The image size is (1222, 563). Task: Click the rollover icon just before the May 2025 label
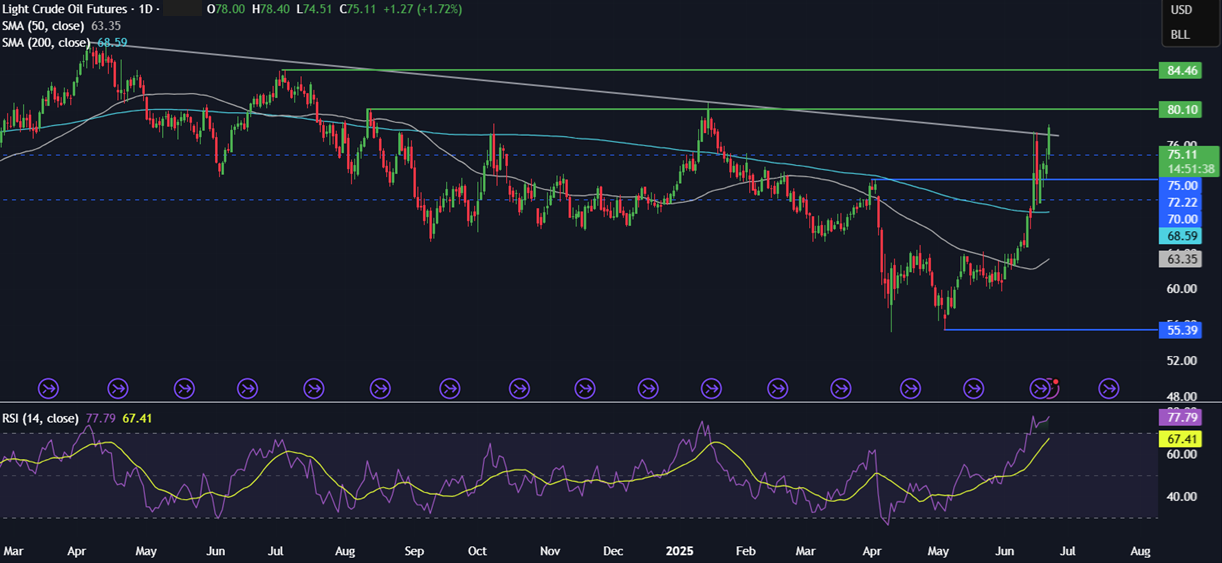click(911, 387)
